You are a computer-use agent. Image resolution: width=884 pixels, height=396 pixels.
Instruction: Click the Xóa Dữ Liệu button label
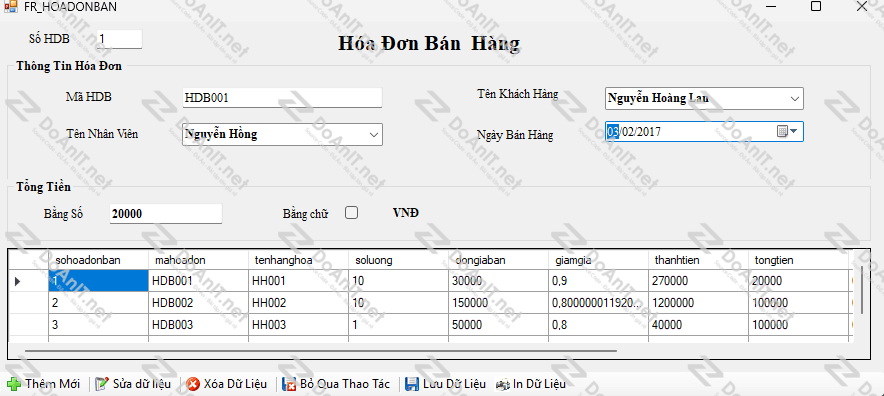tap(235, 384)
